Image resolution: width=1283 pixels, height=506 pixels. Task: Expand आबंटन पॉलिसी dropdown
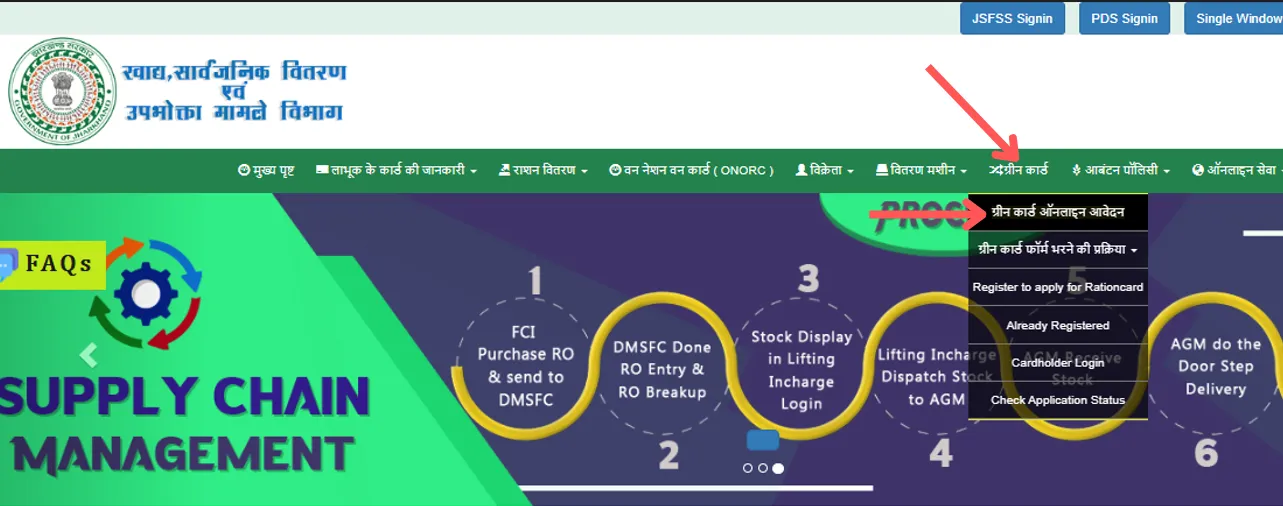(1119, 170)
